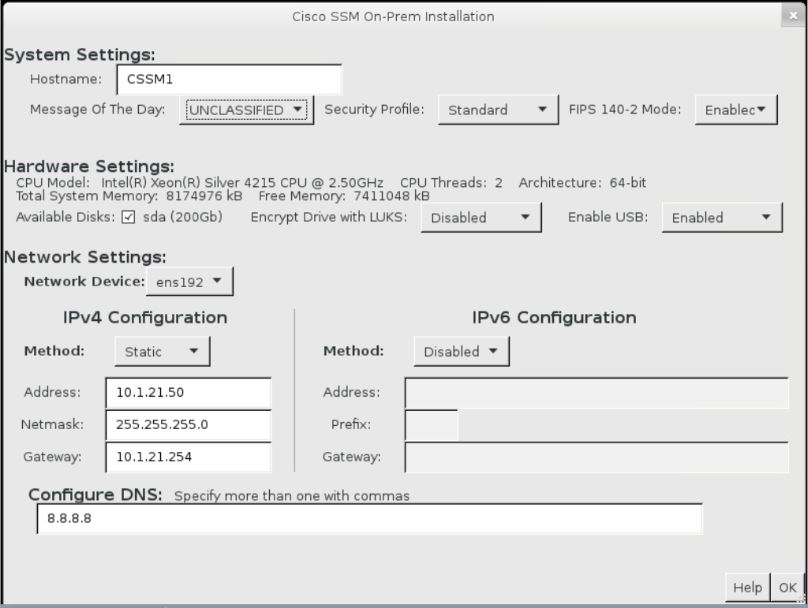The image size is (808, 608).
Task: Click the Architecture: 64-bit text
Action: (582, 183)
